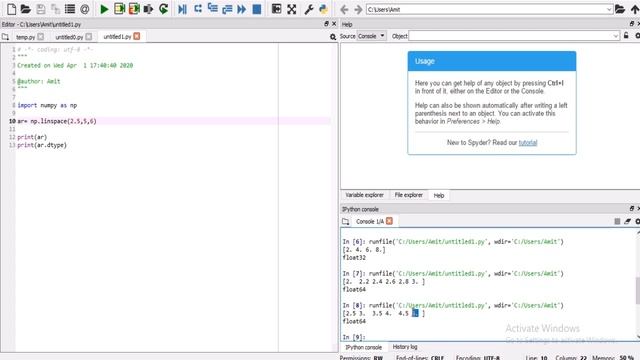Select the Console 1/A tab
Image resolution: width=640 pixels, height=360 pixels.
pos(370,221)
